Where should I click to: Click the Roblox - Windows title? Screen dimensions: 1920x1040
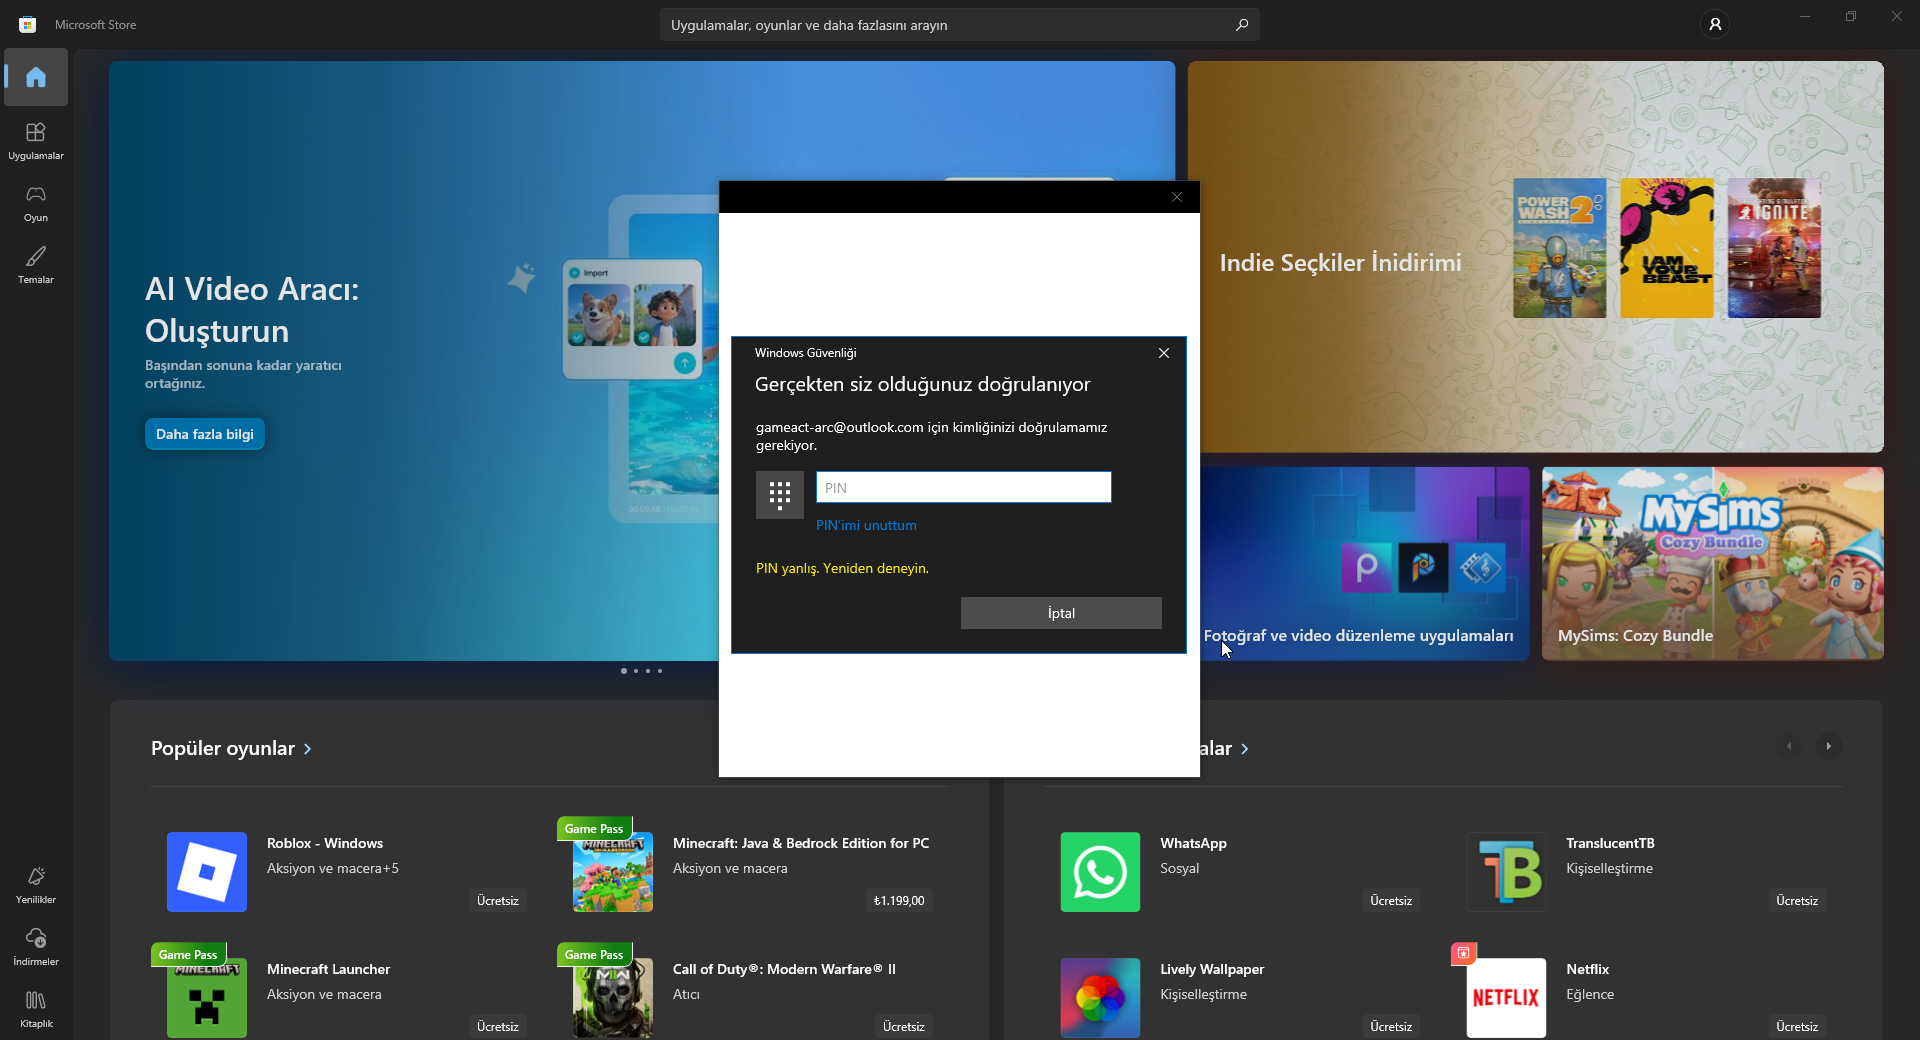[325, 843]
